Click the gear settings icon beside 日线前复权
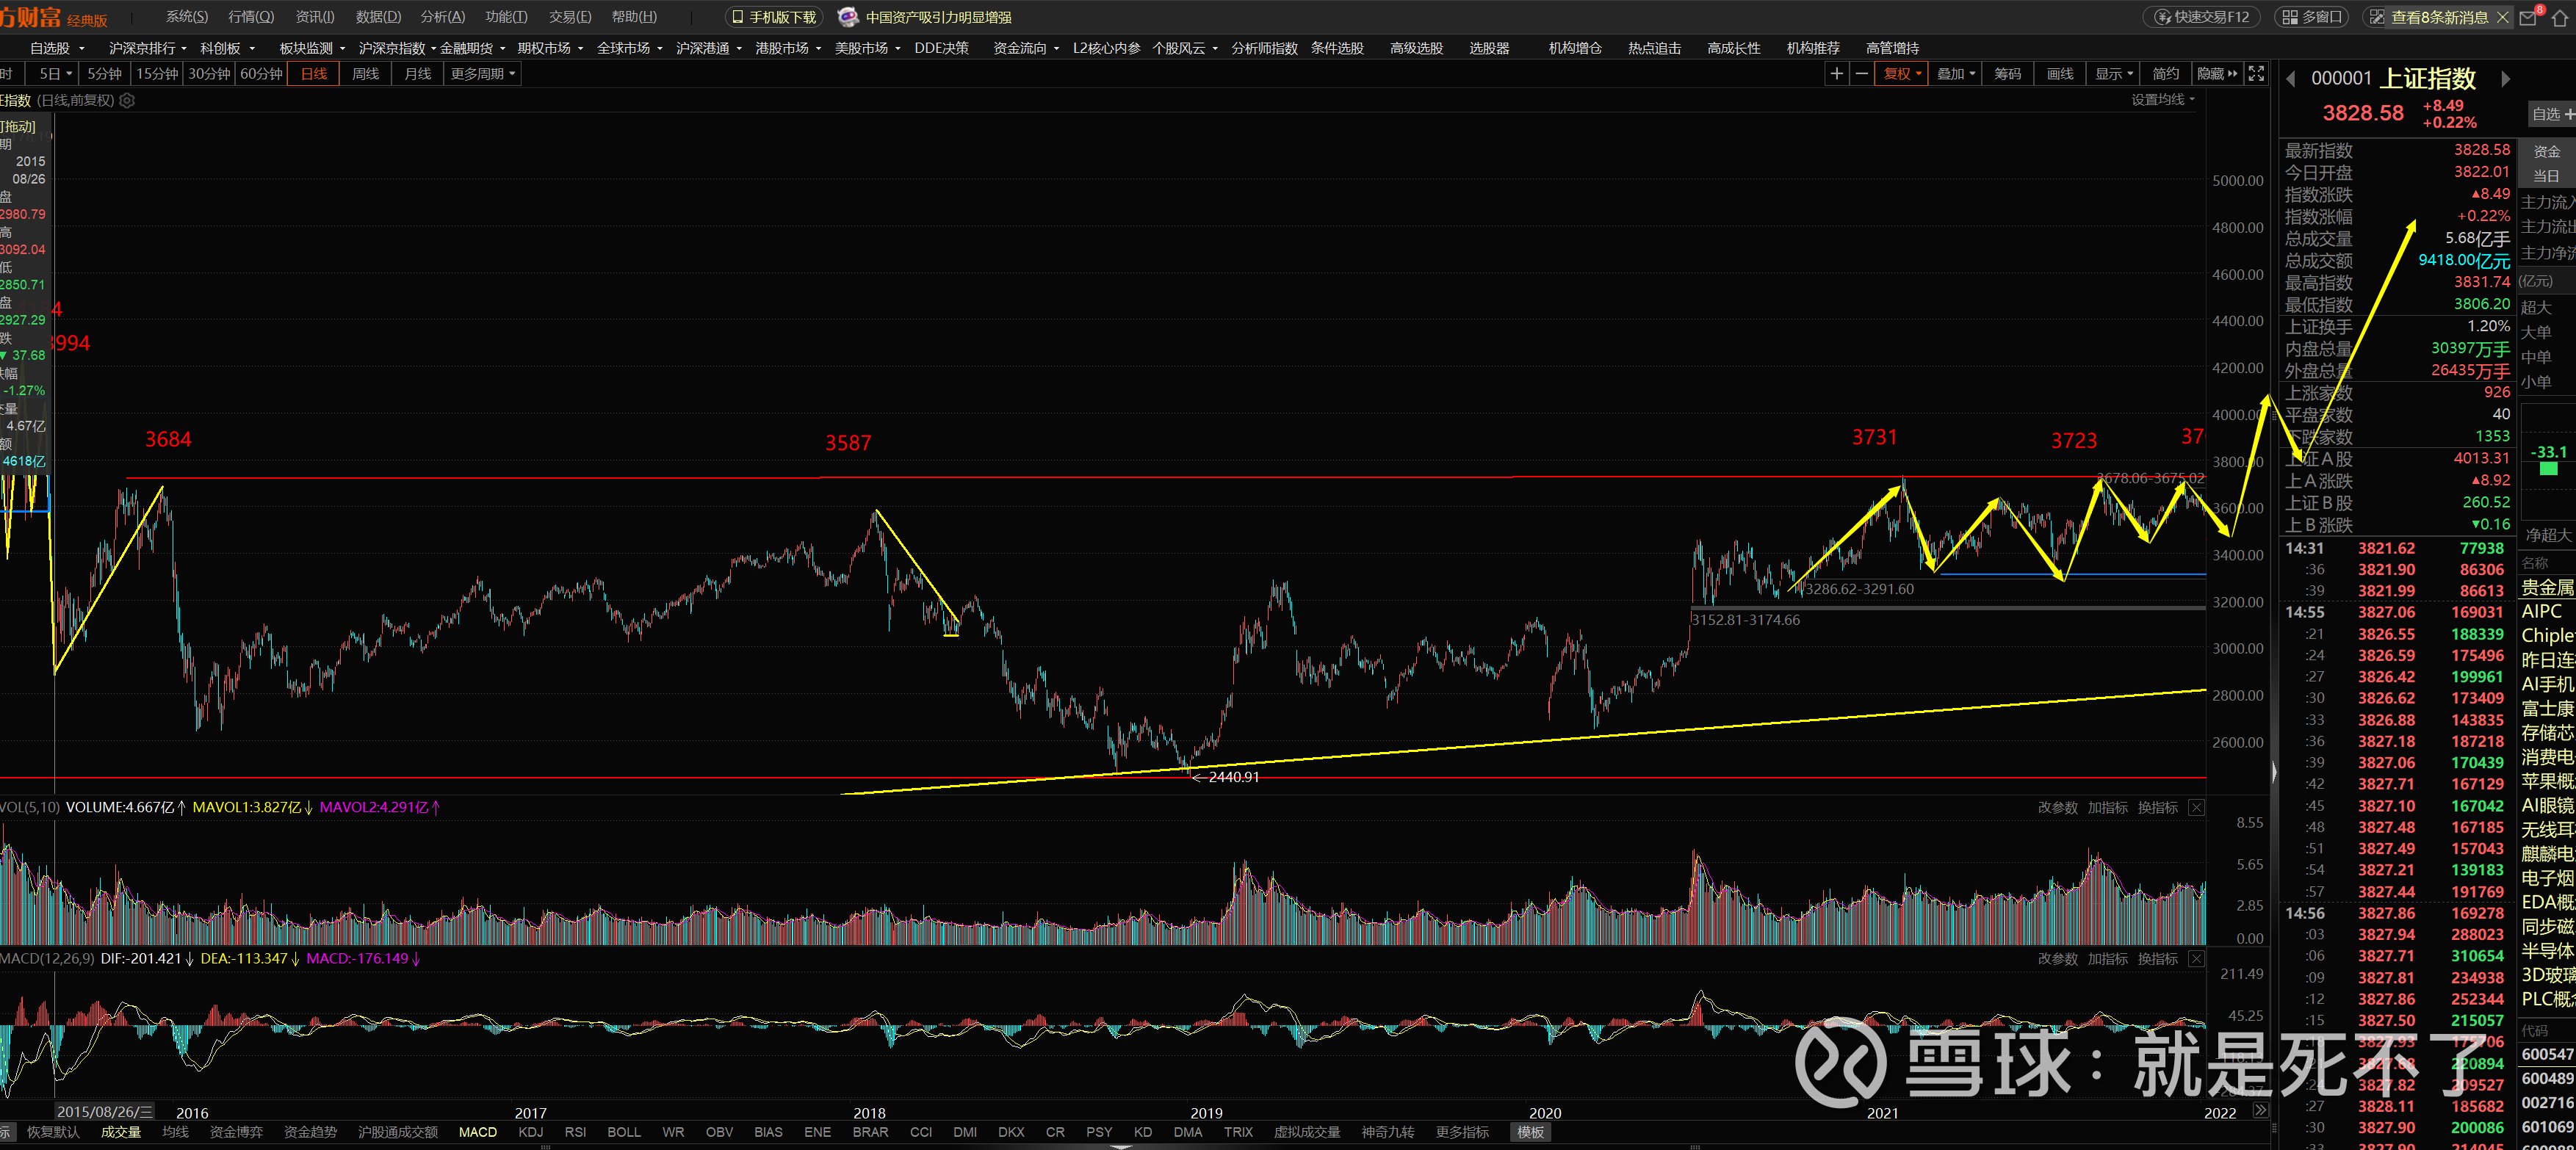2576x1150 pixels. [127, 100]
